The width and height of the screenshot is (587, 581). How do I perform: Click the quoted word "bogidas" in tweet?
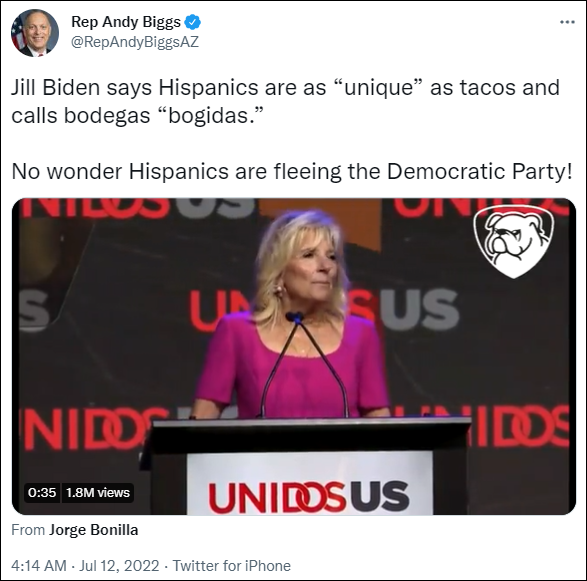click(x=212, y=116)
